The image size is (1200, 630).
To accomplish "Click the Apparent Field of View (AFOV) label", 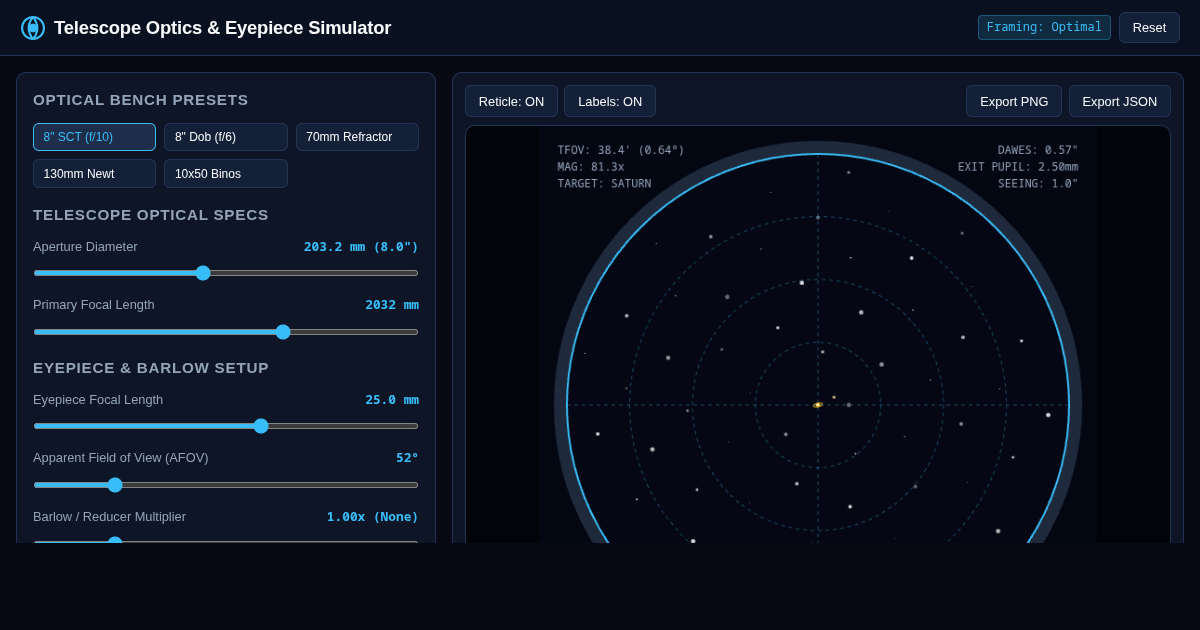I will [x=121, y=458].
